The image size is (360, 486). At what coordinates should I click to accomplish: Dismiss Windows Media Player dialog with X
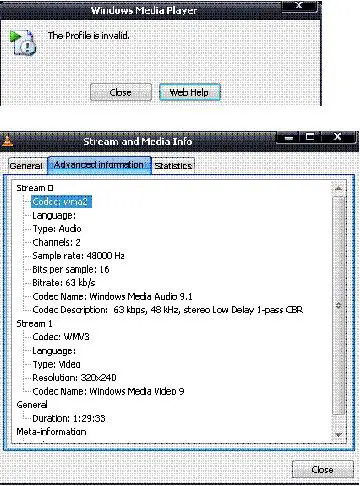tap(299, 6)
